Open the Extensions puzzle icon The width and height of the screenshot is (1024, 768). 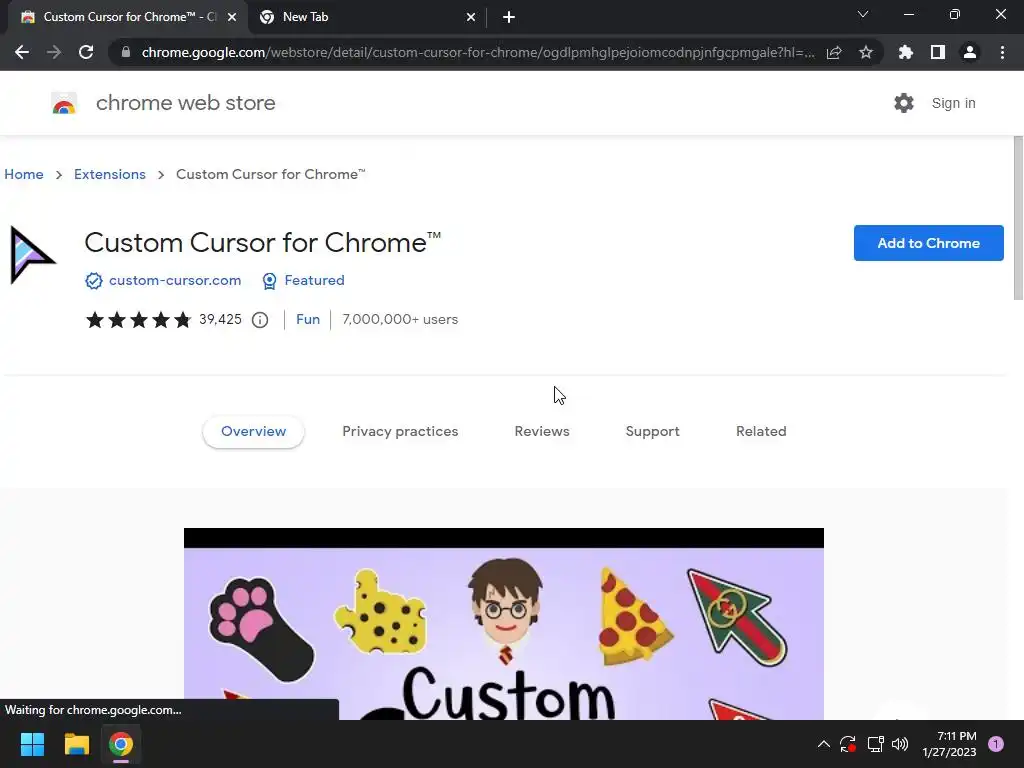(906, 52)
